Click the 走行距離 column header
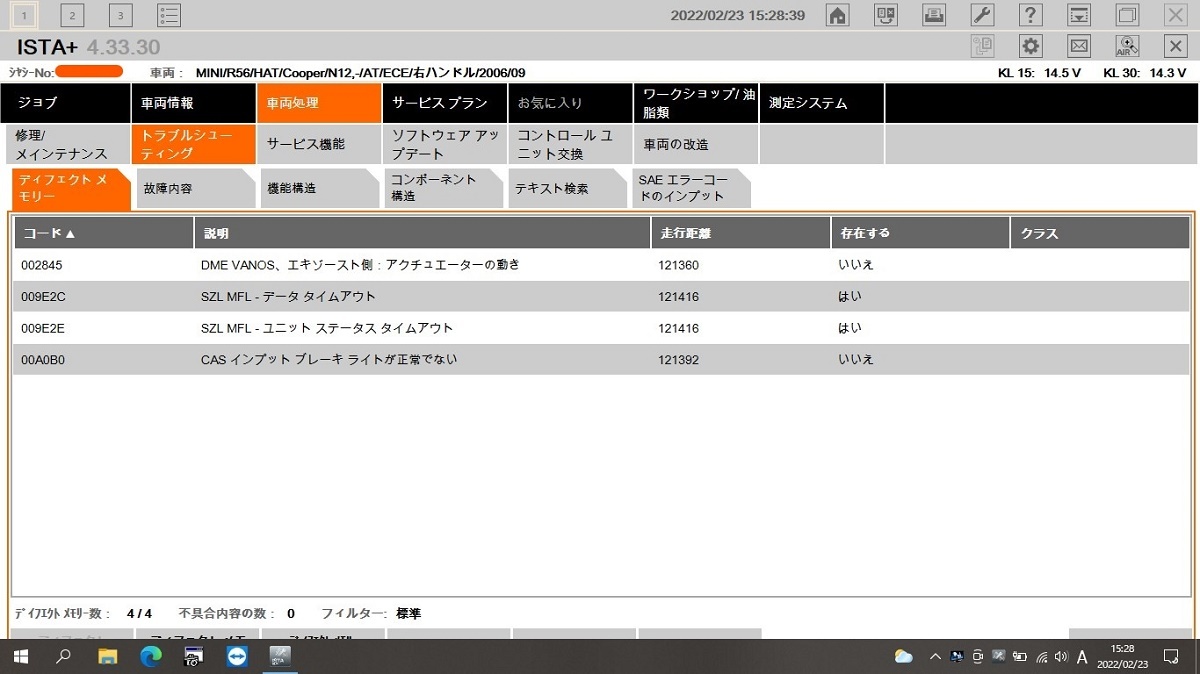The height and width of the screenshot is (674, 1200). click(741, 233)
